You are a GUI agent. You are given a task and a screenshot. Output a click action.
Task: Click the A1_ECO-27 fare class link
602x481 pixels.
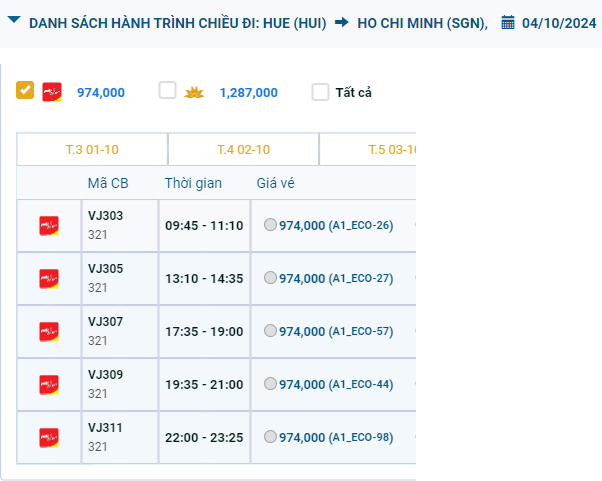(x=361, y=278)
